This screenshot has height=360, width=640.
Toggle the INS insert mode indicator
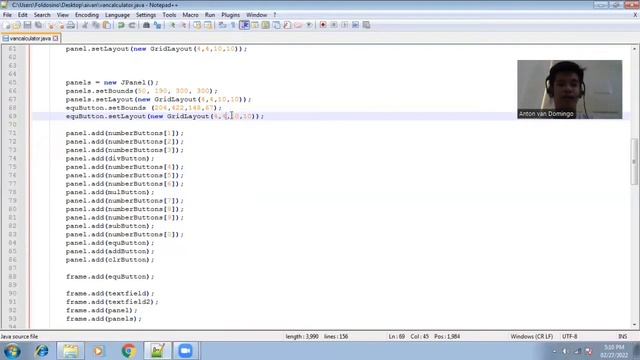pyautogui.click(x=622, y=337)
